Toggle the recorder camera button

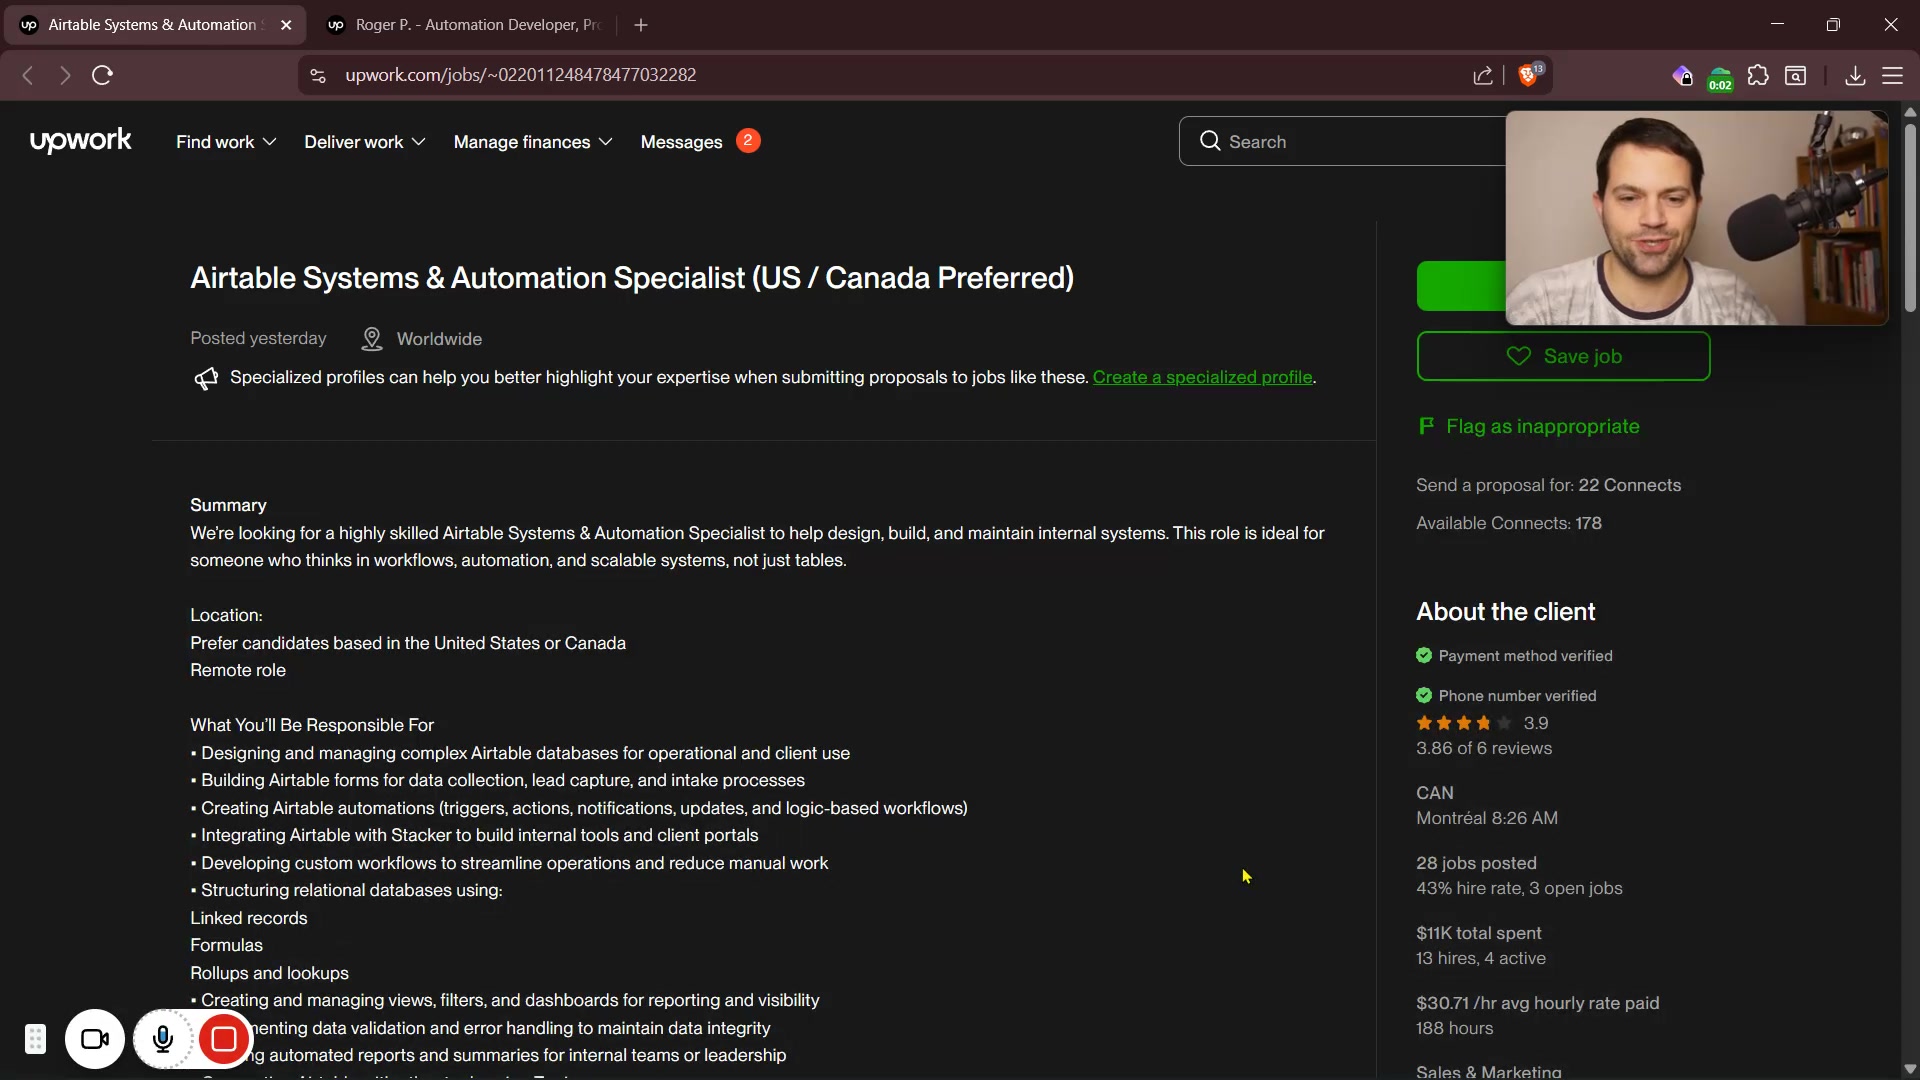point(95,1040)
